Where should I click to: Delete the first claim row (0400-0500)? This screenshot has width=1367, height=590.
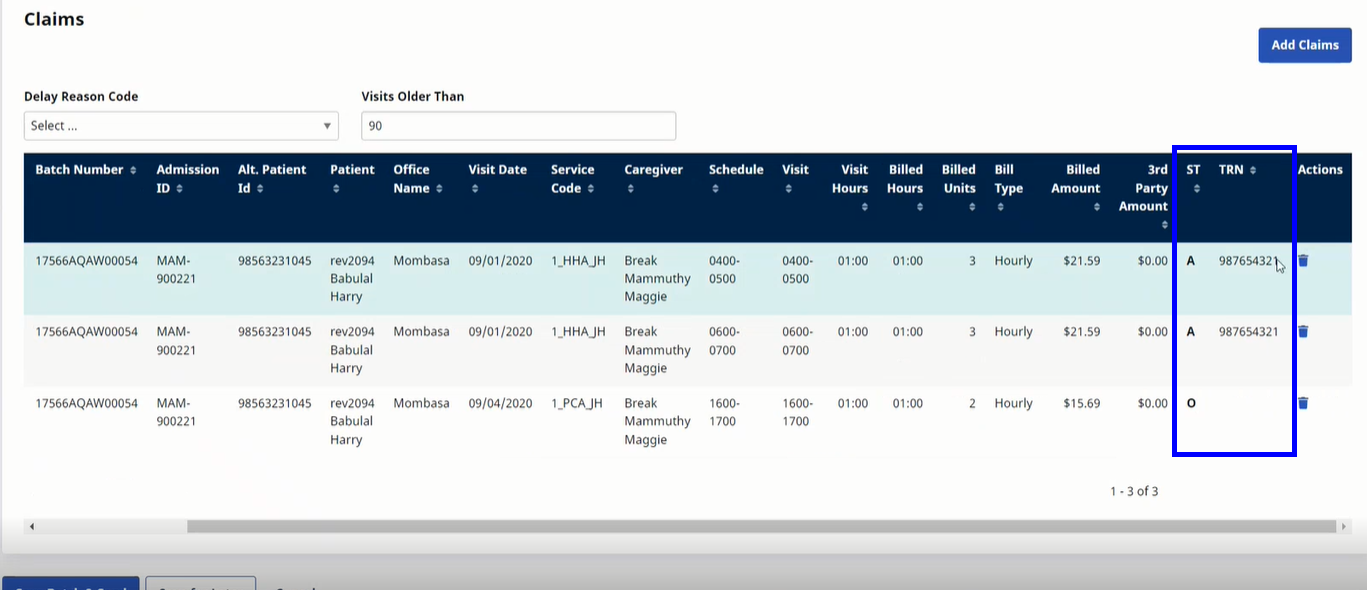(x=1303, y=261)
